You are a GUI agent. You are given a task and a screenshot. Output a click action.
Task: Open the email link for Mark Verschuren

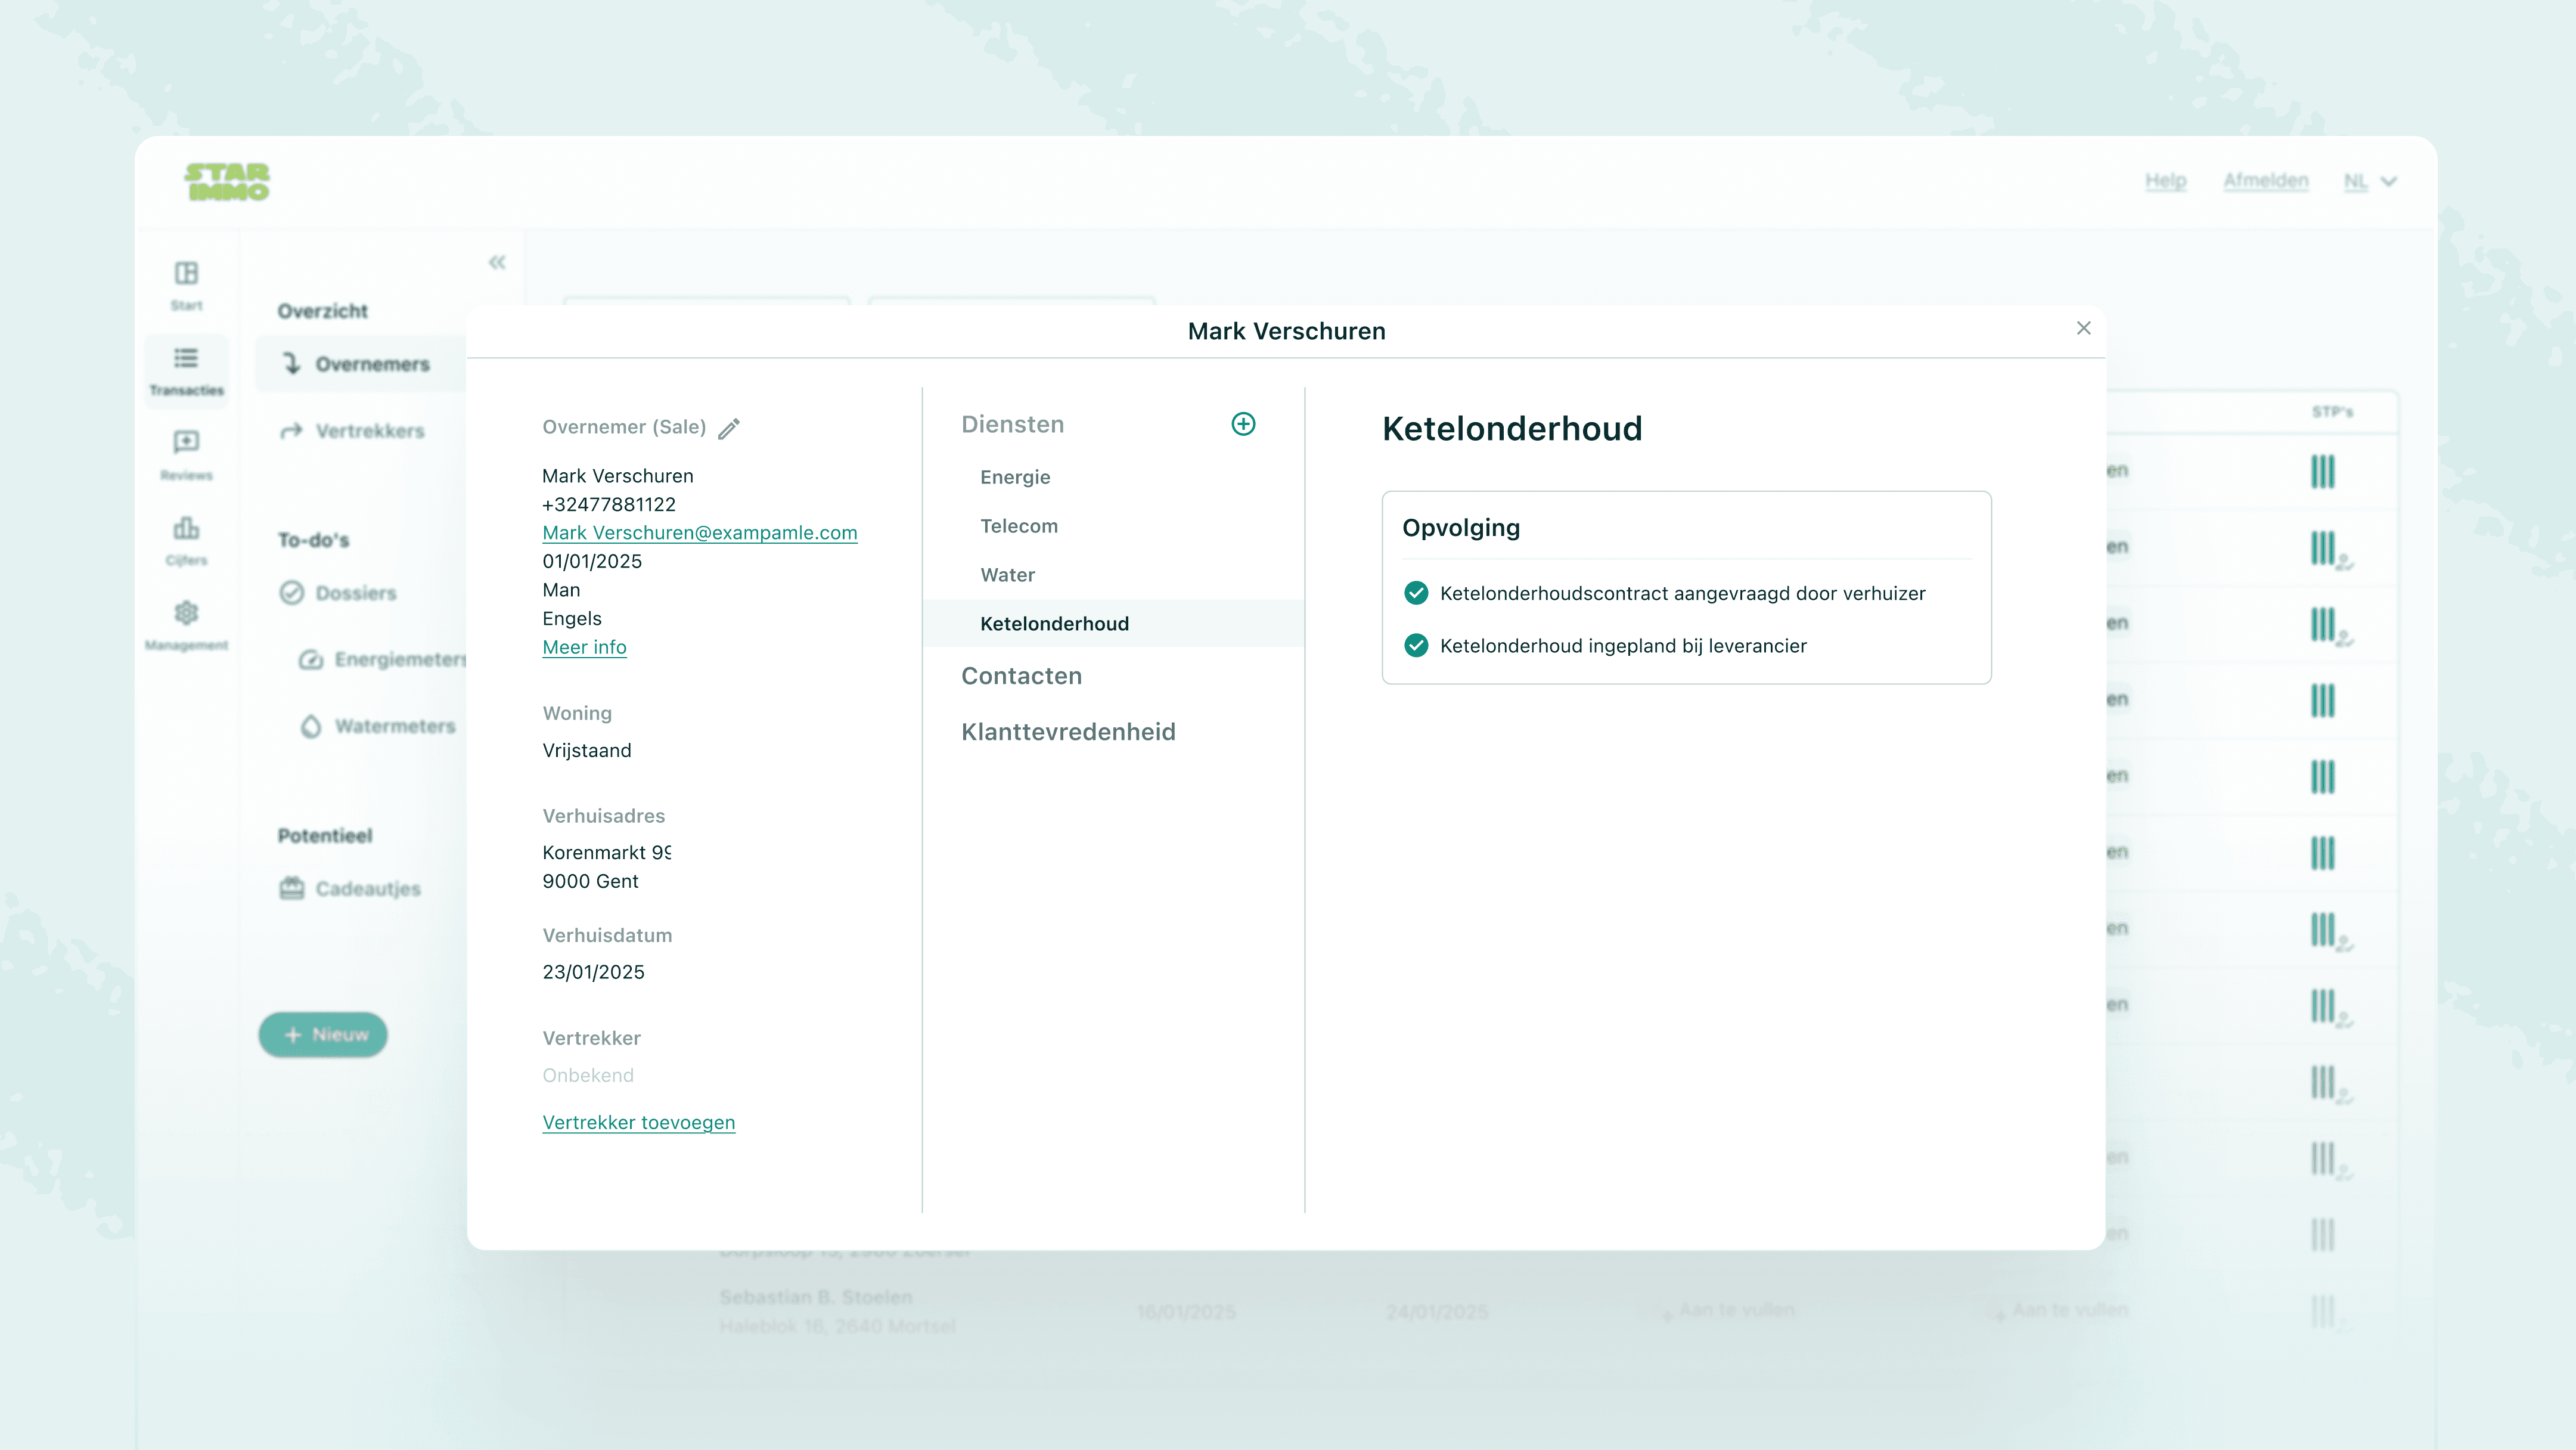click(700, 533)
